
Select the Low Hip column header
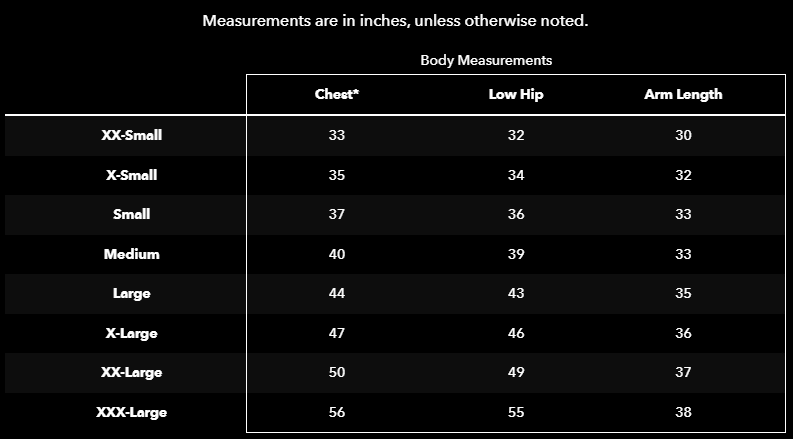pos(516,95)
